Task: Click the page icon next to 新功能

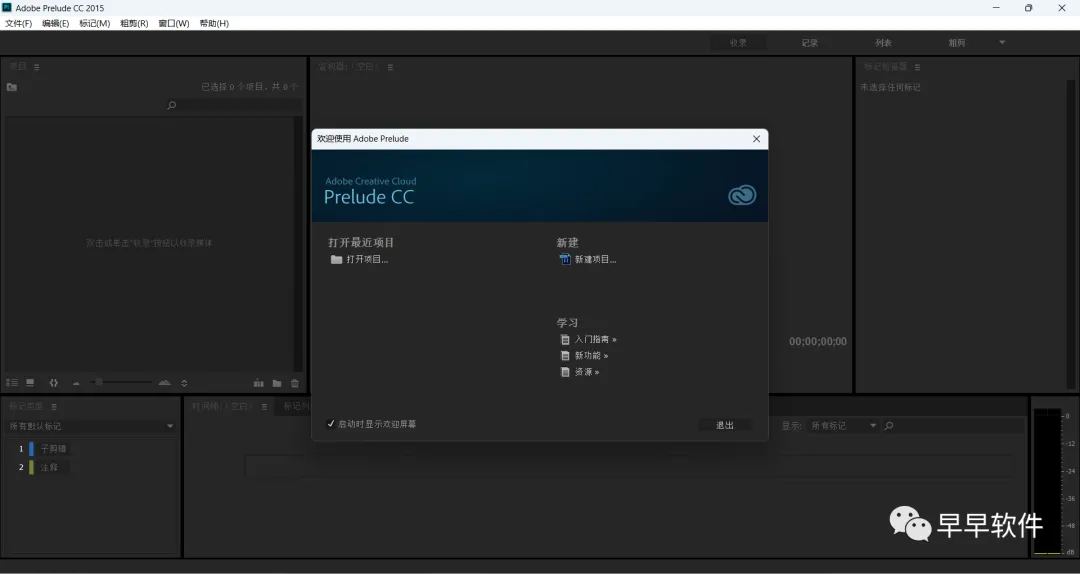Action: pyautogui.click(x=565, y=356)
